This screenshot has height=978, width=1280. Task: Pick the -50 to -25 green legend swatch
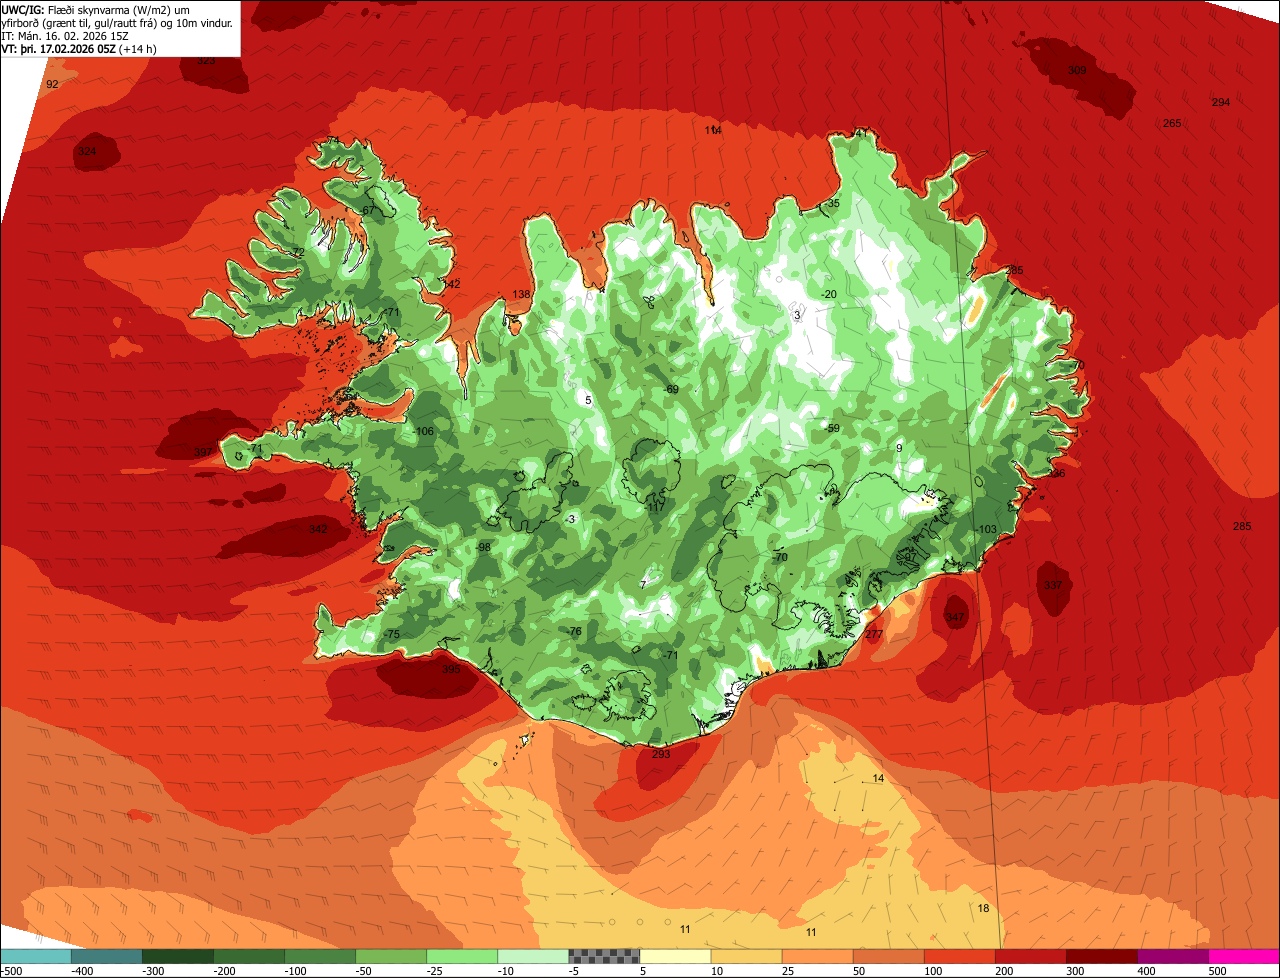[x=391, y=956]
